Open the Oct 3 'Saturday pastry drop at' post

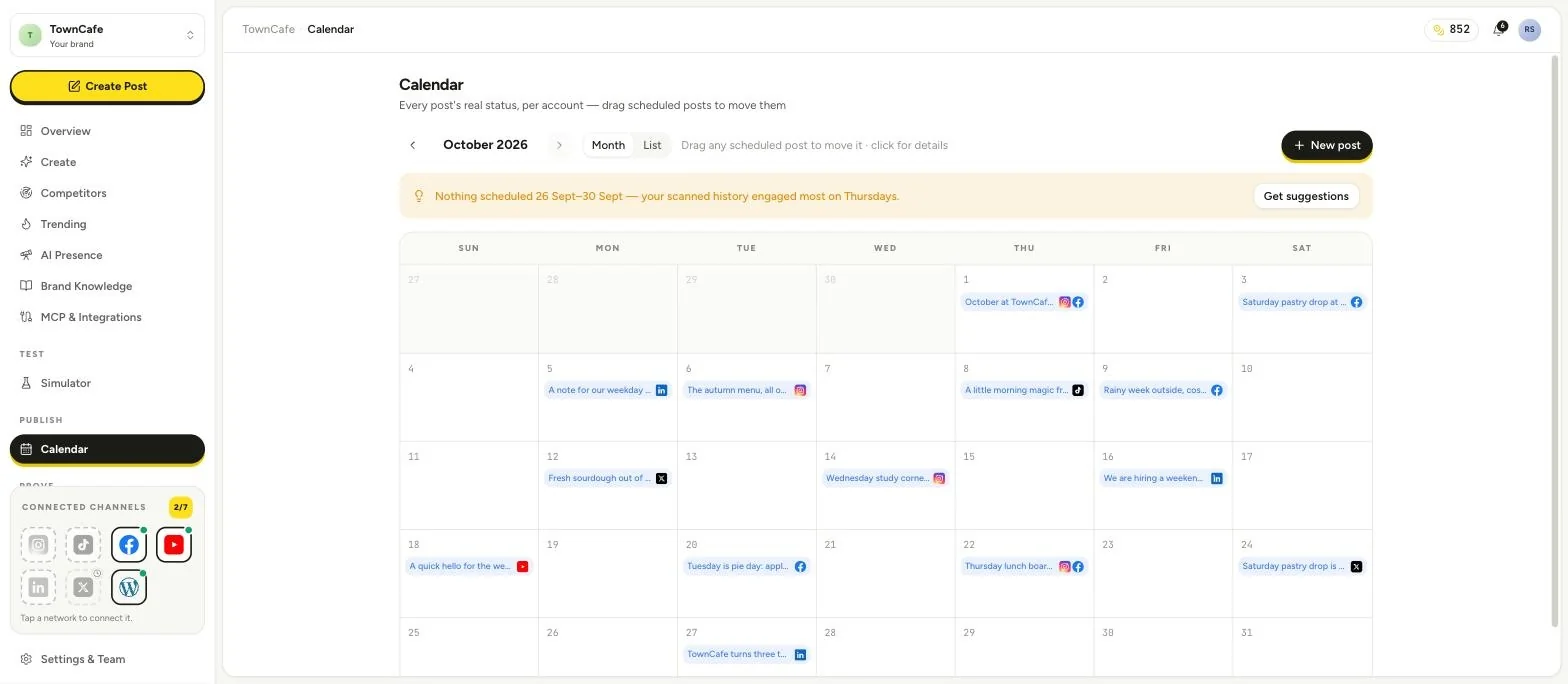[x=1302, y=302]
